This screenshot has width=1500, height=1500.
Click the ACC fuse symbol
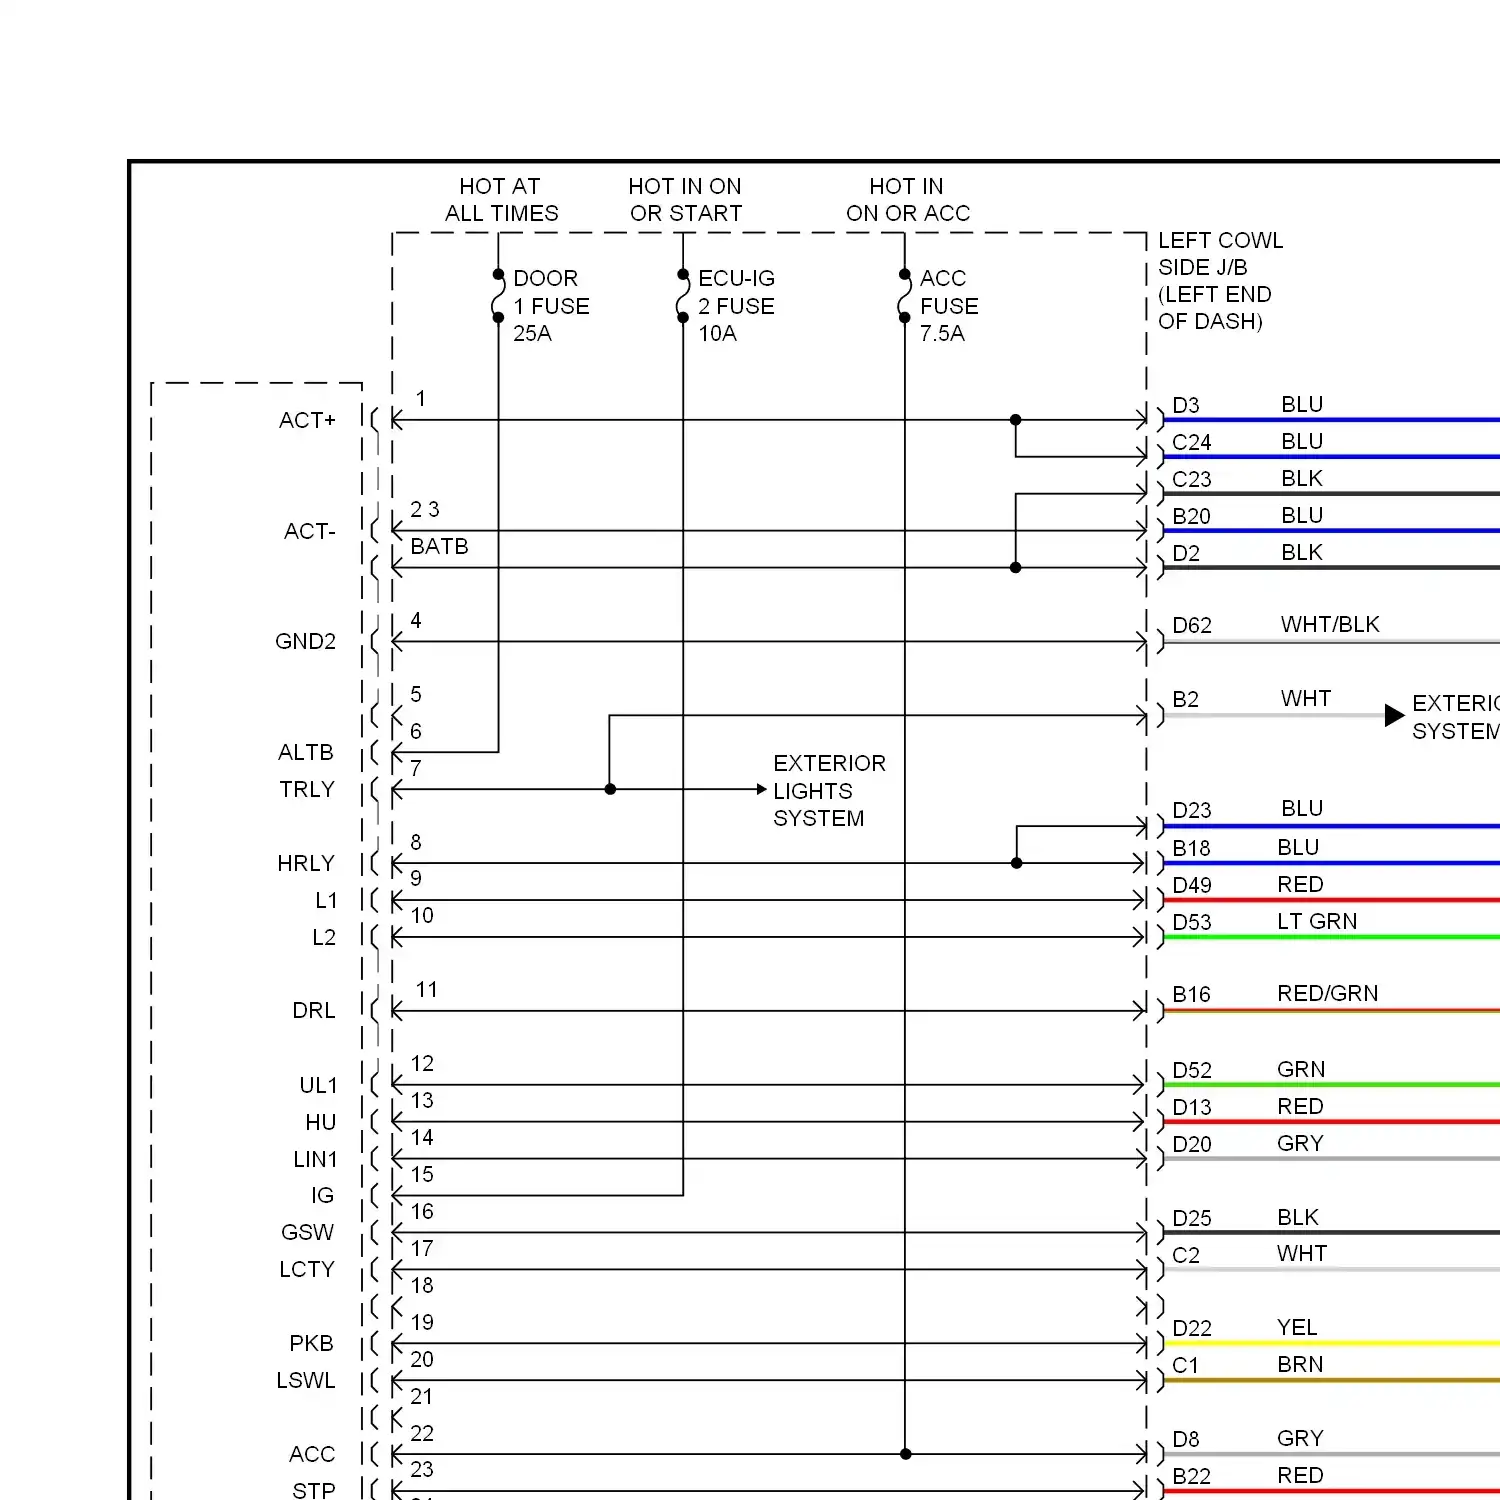click(x=905, y=296)
